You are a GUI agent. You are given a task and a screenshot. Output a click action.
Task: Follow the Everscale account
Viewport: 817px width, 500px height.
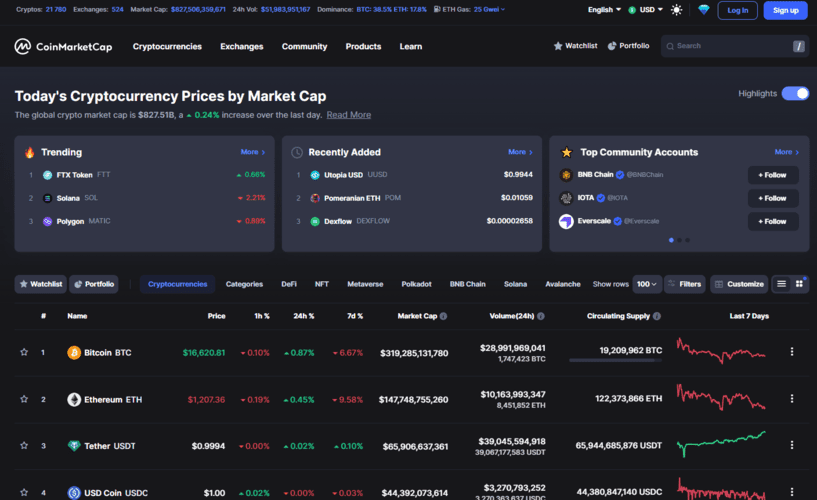click(x=773, y=221)
